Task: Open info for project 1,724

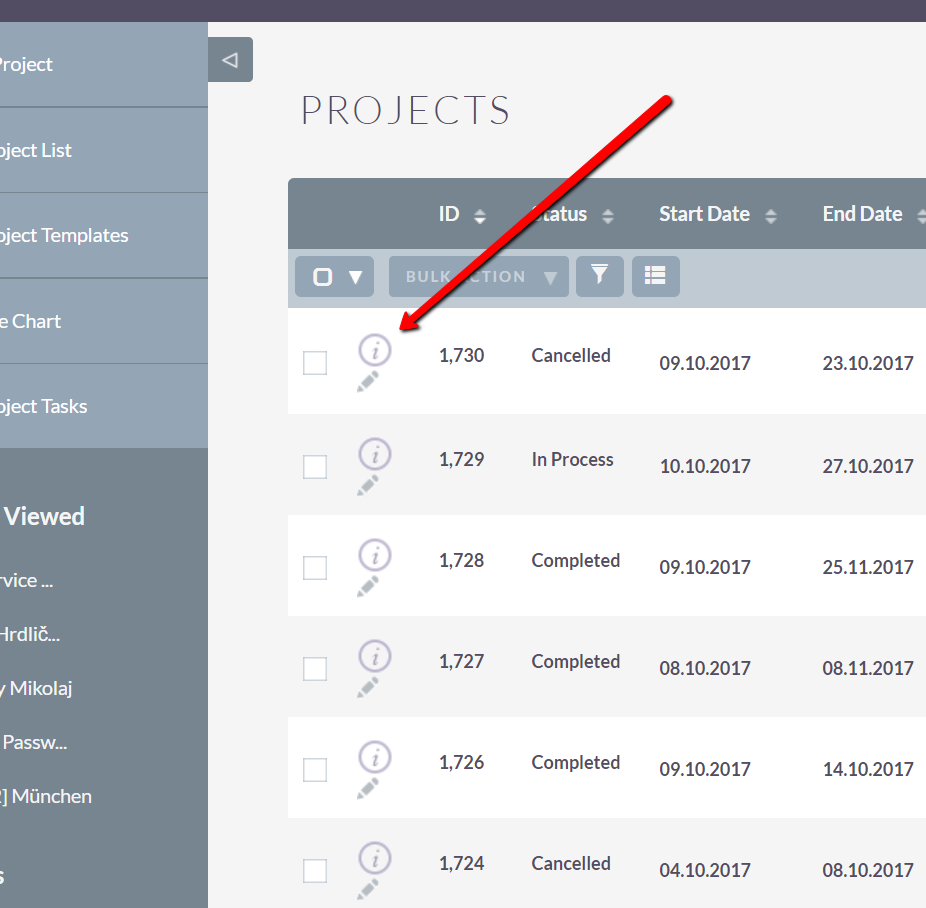Action: tap(375, 858)
